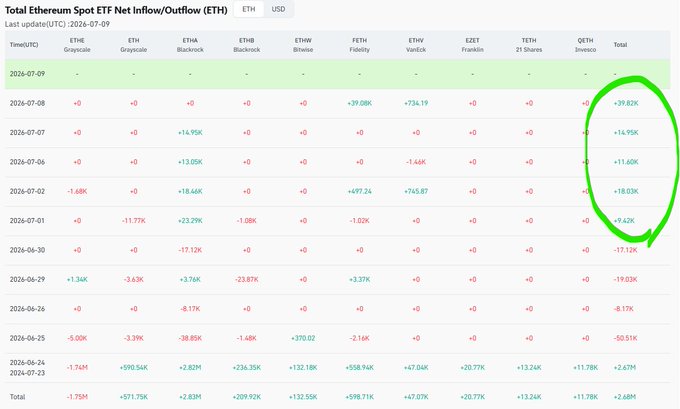Select the ETHE Grayscale column header
Screen dimensions: 680x409
[77, 45]
